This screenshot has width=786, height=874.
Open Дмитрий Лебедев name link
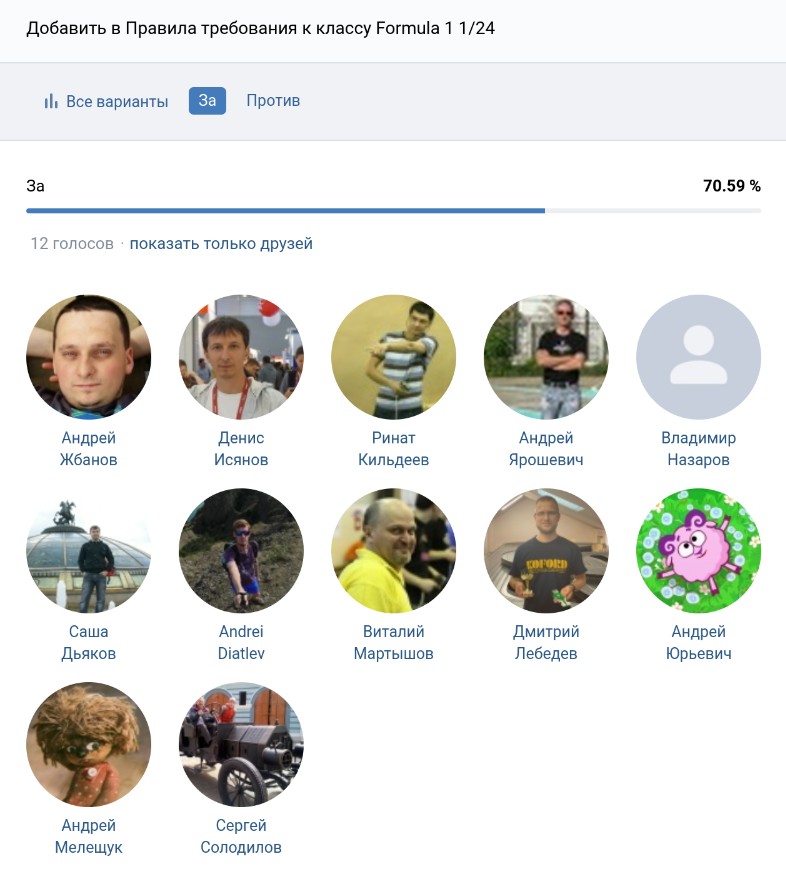pyautogui.click(x=546, y=643)
